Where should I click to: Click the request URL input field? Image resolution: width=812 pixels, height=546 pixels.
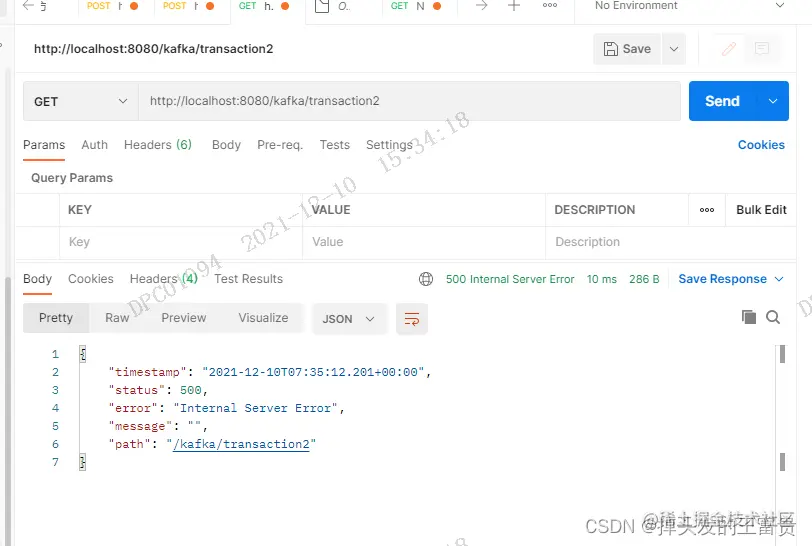pos(409,101)
